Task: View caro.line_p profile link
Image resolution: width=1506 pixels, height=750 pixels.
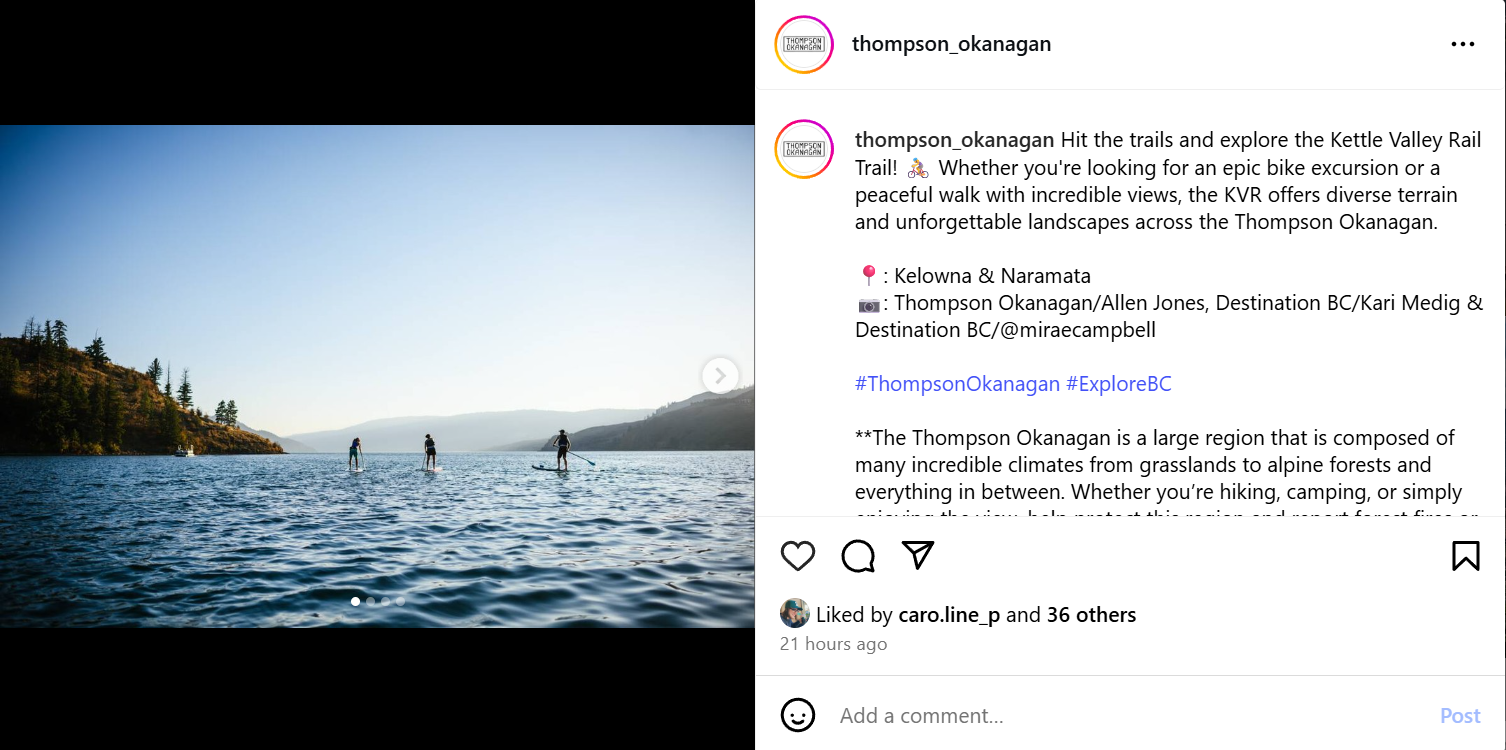Action: 949,615
